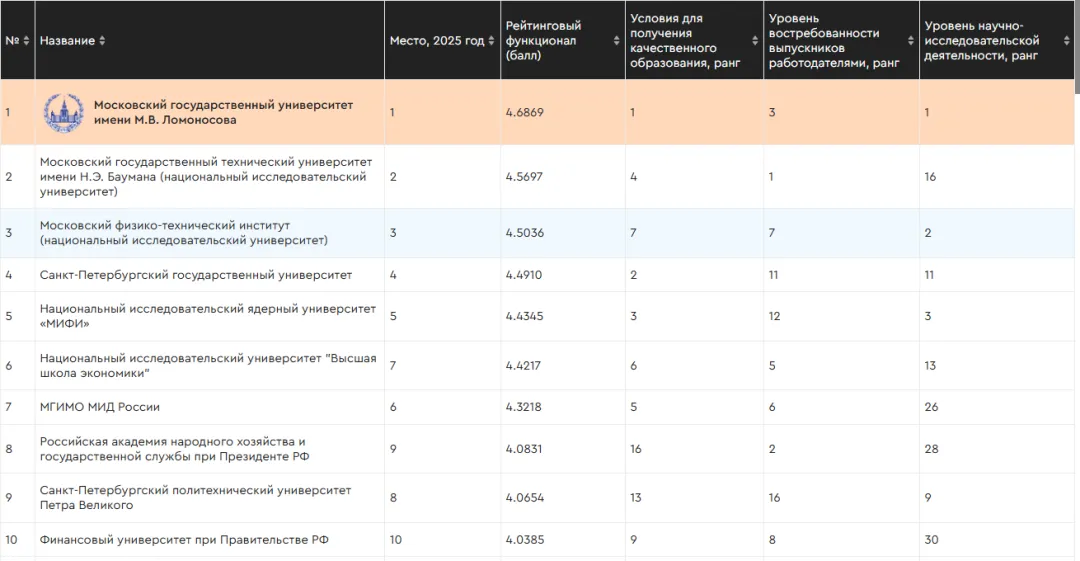Select the Баумана technical university row
Image resolution: width=1080 pixels, height=561 pixels.
[537, 176]
